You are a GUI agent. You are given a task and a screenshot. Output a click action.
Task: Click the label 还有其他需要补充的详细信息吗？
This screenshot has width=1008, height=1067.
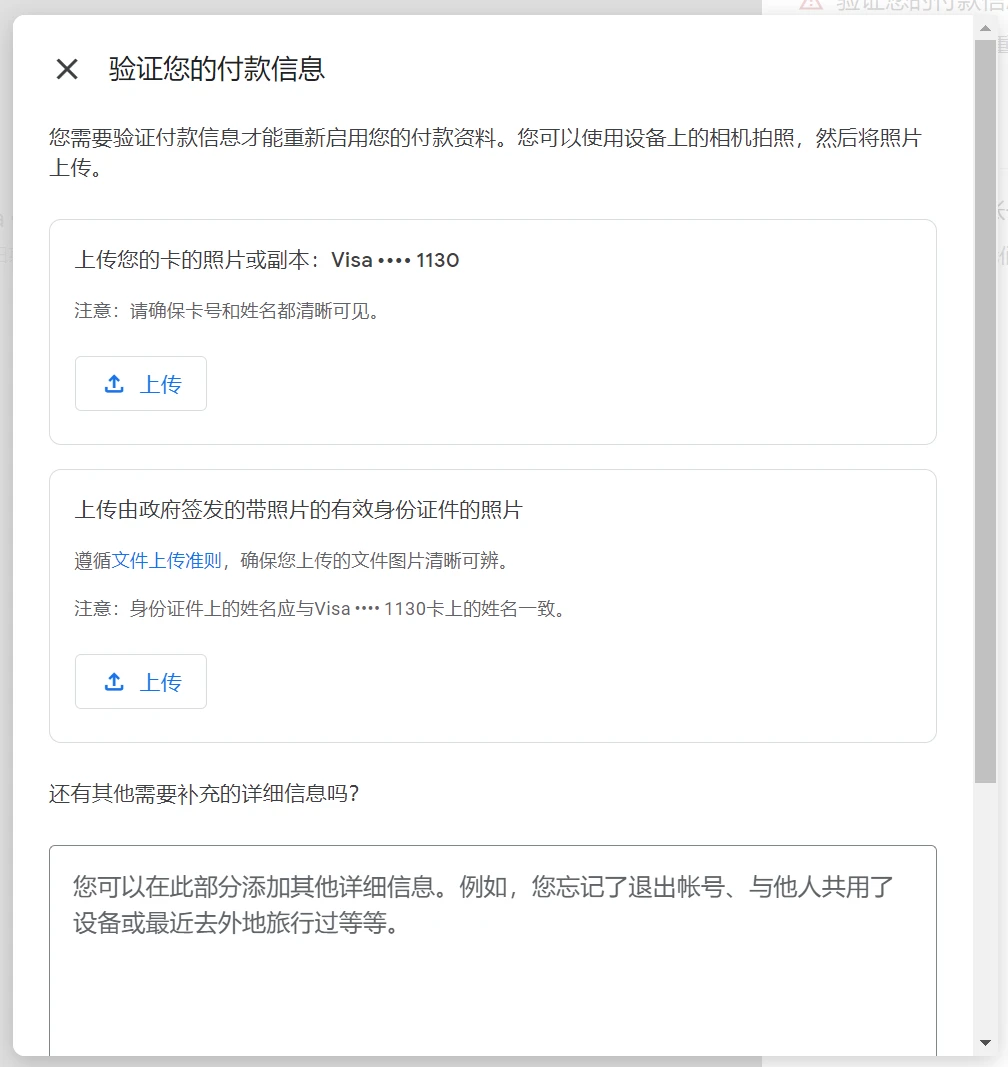click(204, 794)
